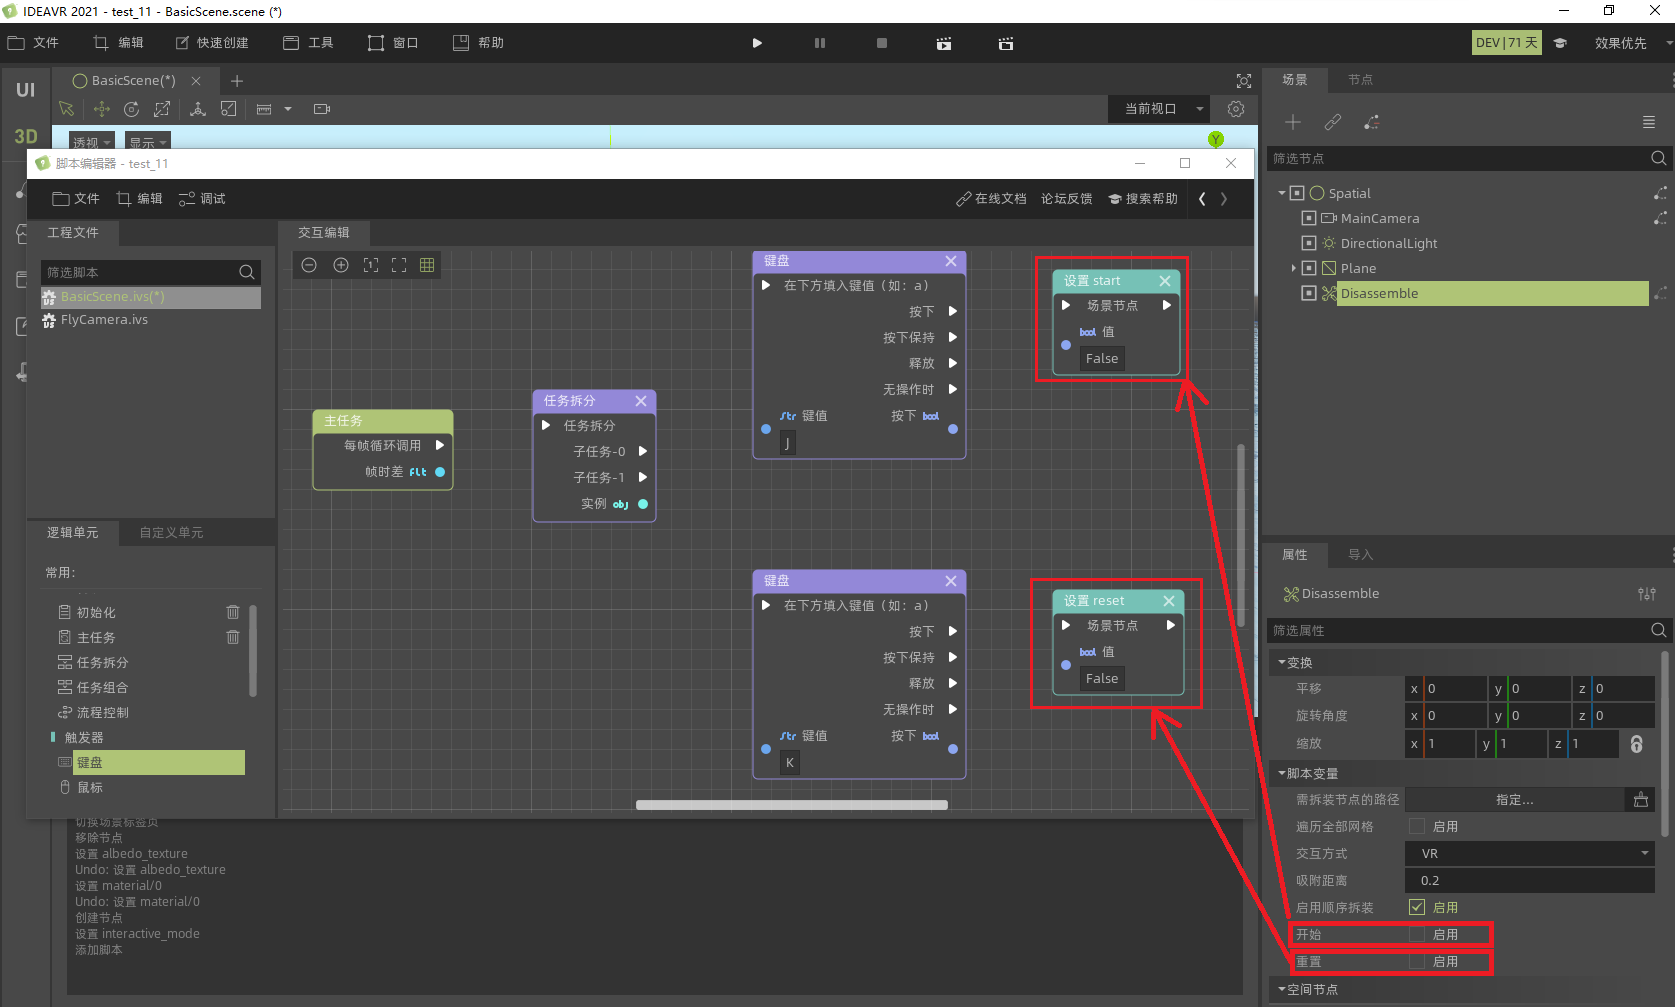Select the arrow selection tool in viewport toolbar

[67, 109]
